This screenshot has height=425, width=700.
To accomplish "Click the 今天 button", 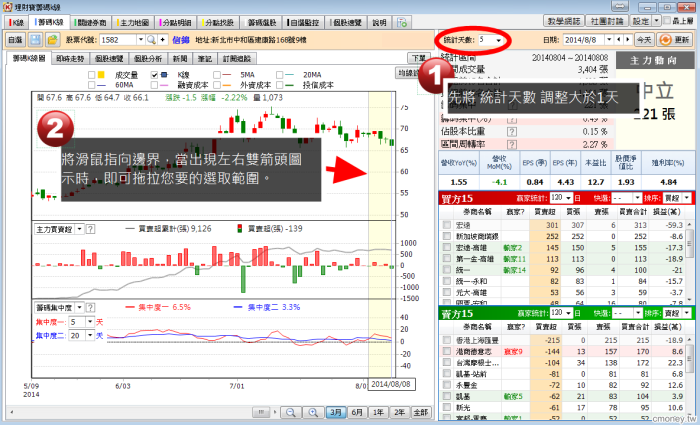I will pos(645,39).
